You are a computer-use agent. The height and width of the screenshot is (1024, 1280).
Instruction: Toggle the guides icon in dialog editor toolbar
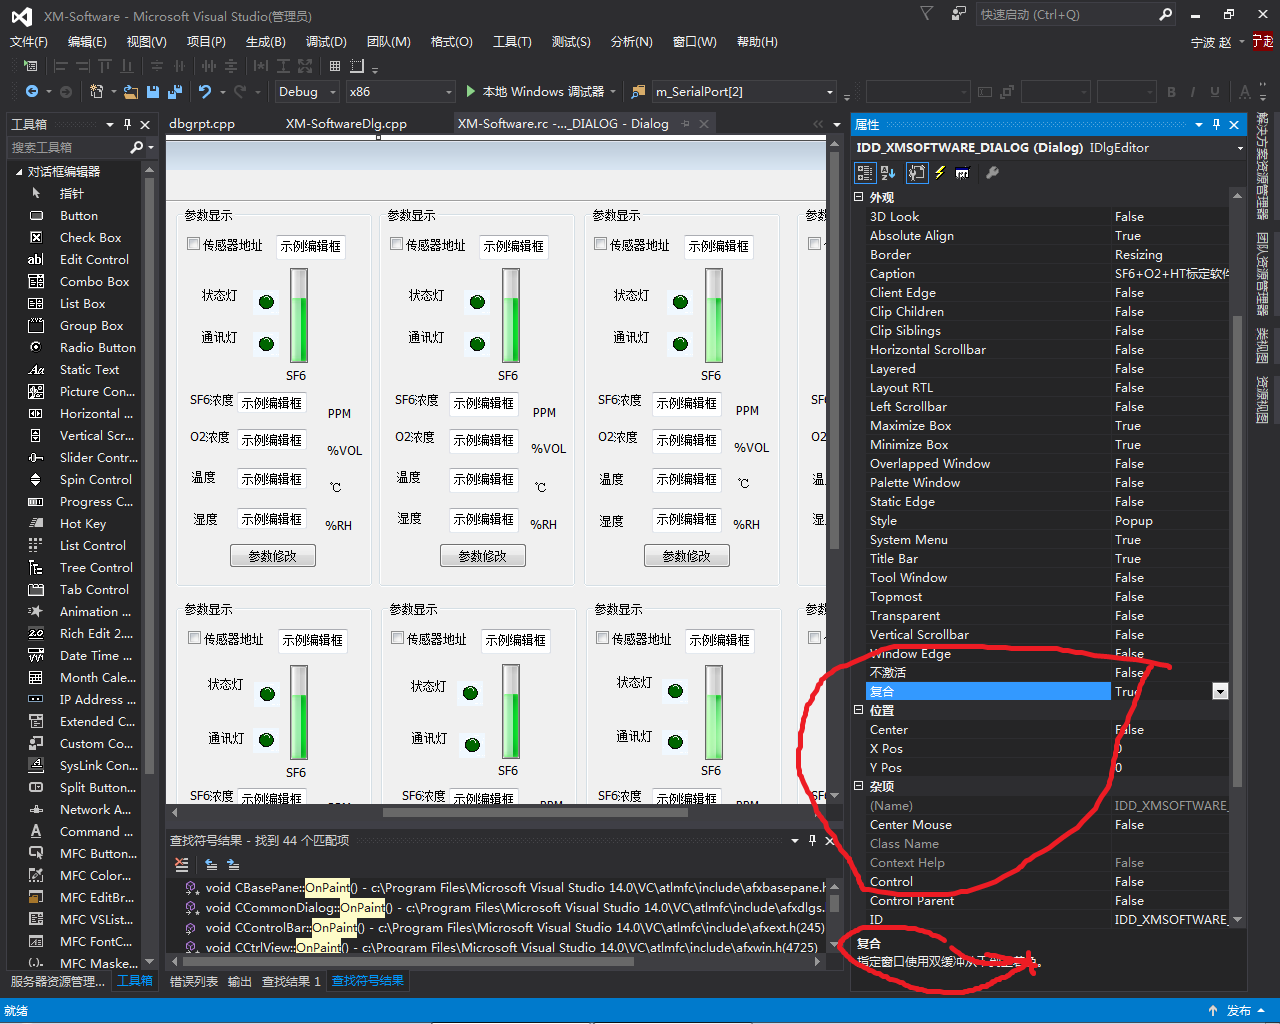357,66
